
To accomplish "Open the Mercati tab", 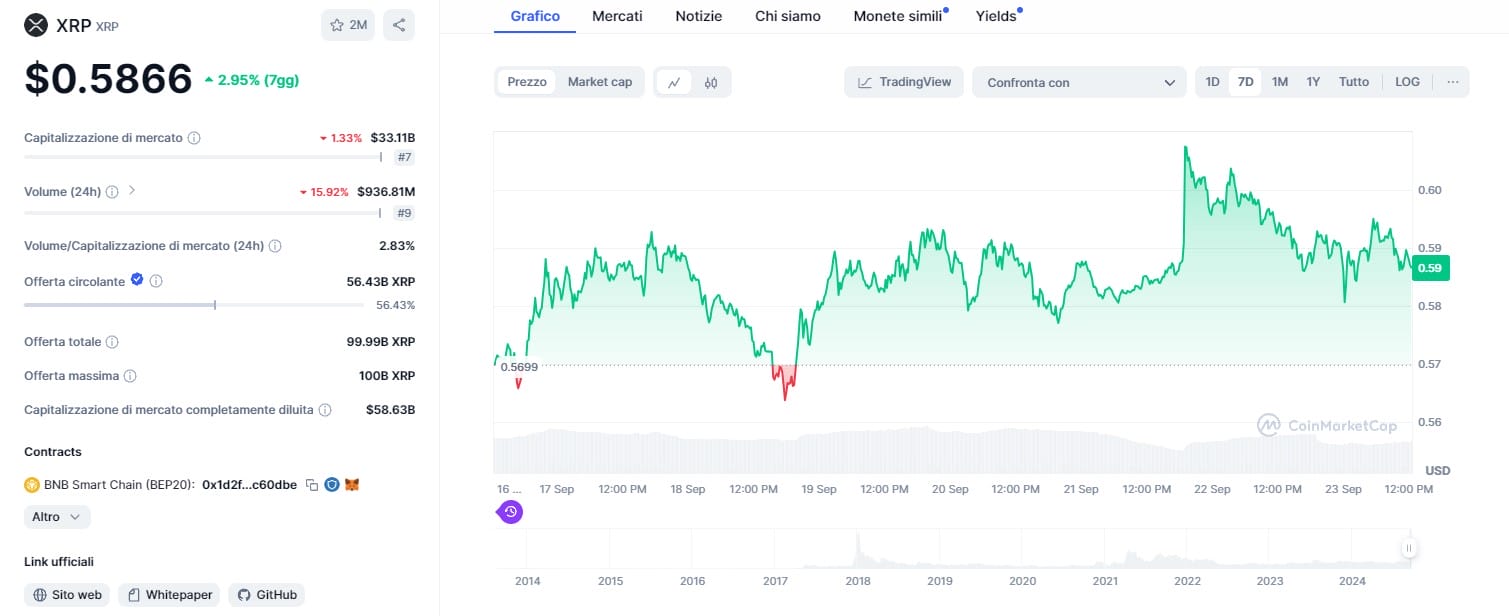I will point(617,16).
